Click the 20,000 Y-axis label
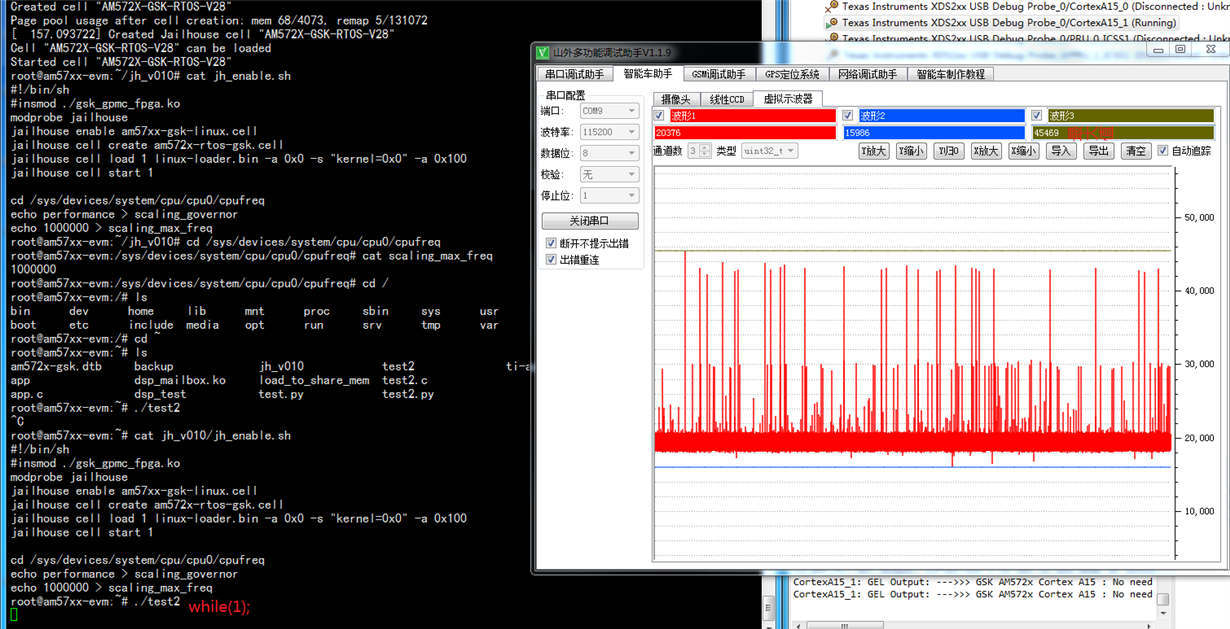The image size is (1230, 629). point(1198,438)
